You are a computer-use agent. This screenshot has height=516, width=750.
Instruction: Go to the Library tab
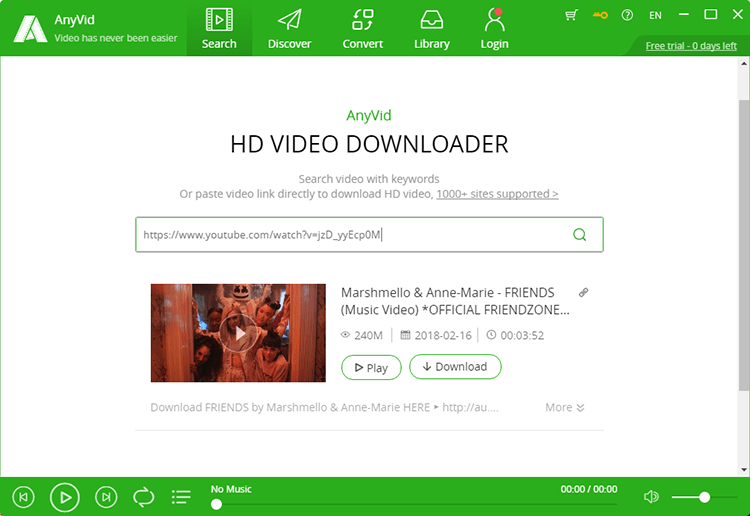[431, 28]
